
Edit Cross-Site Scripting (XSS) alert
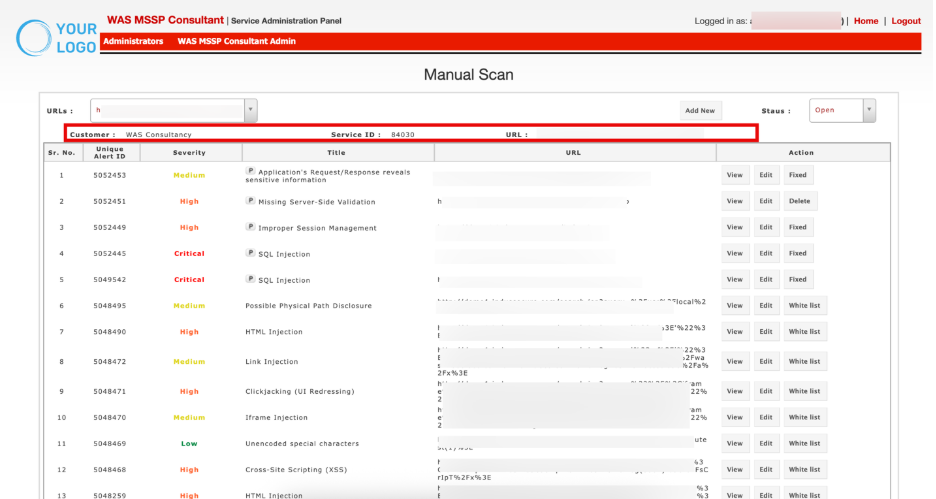[x=766, y=470]
